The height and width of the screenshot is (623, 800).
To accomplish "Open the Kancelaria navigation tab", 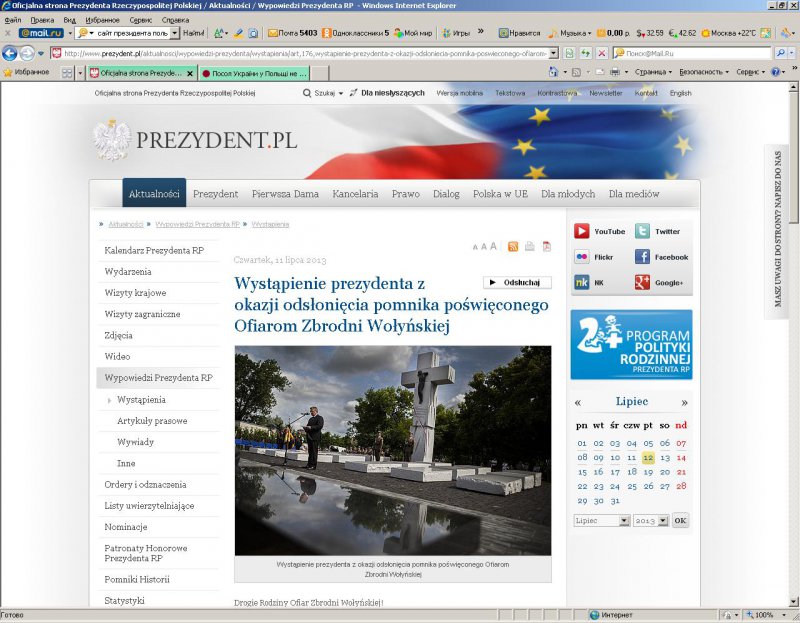I will (x=355, y=194).
